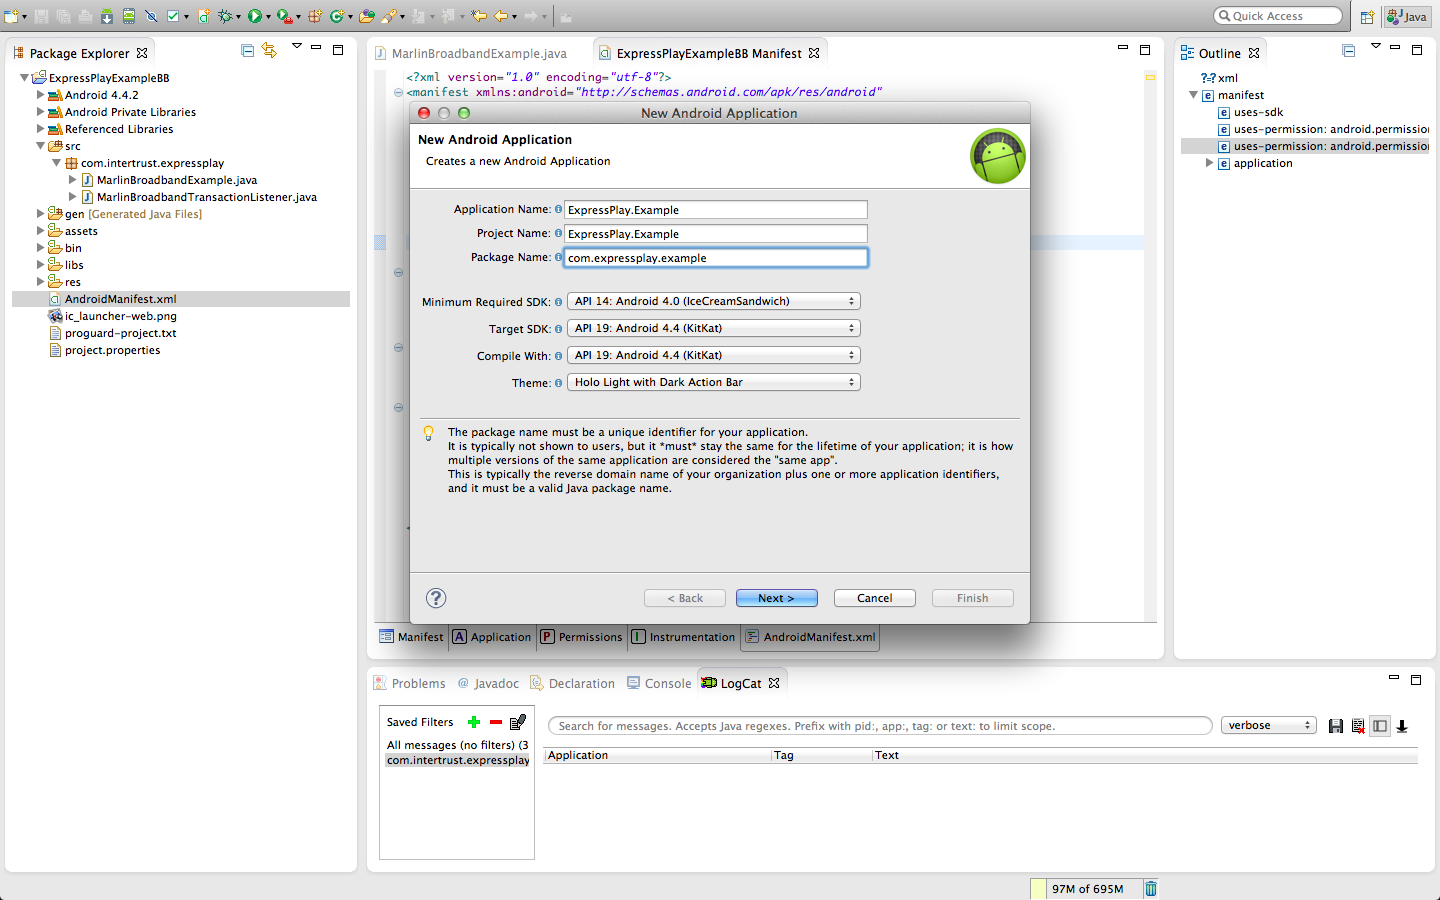Open the verbose log level dropdown
1440x900 pixels.
pyautogui.click(x=1268, y=726)
